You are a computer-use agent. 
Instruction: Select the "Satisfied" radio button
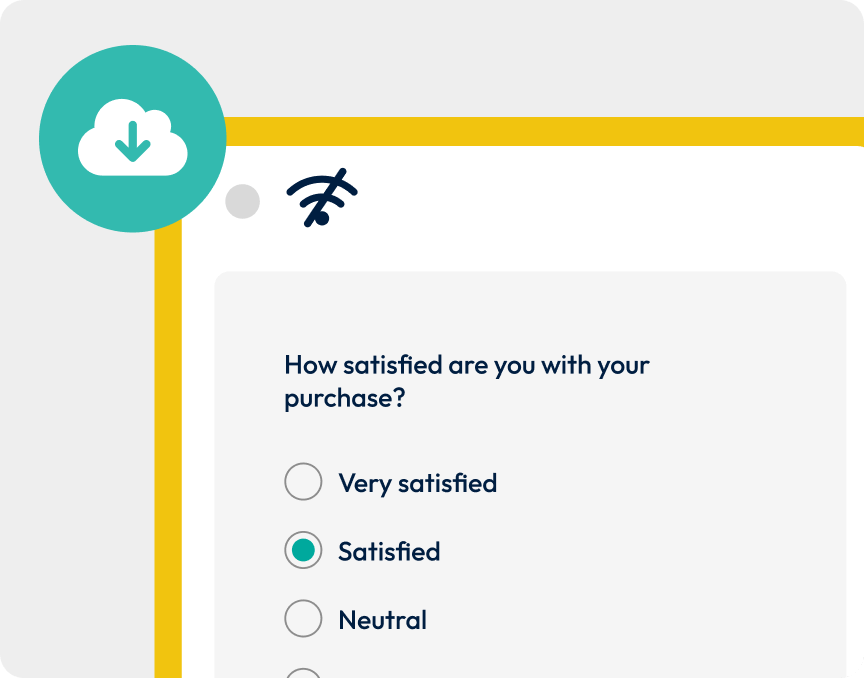coord(303,551)
